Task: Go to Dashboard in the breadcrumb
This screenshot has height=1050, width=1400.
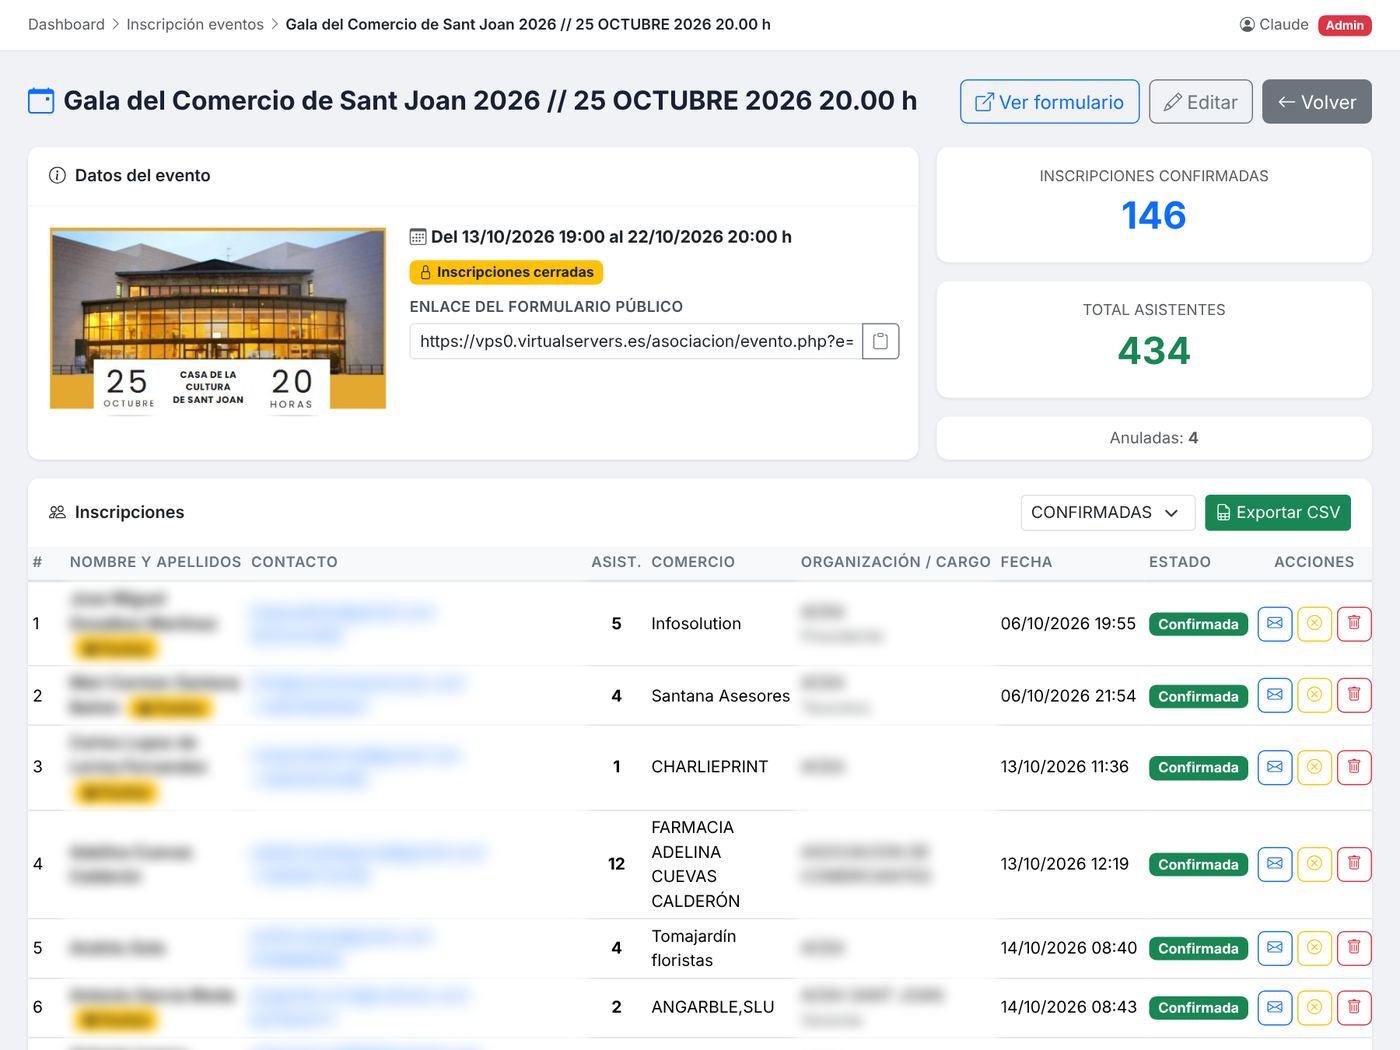Action: click(66, 24)
